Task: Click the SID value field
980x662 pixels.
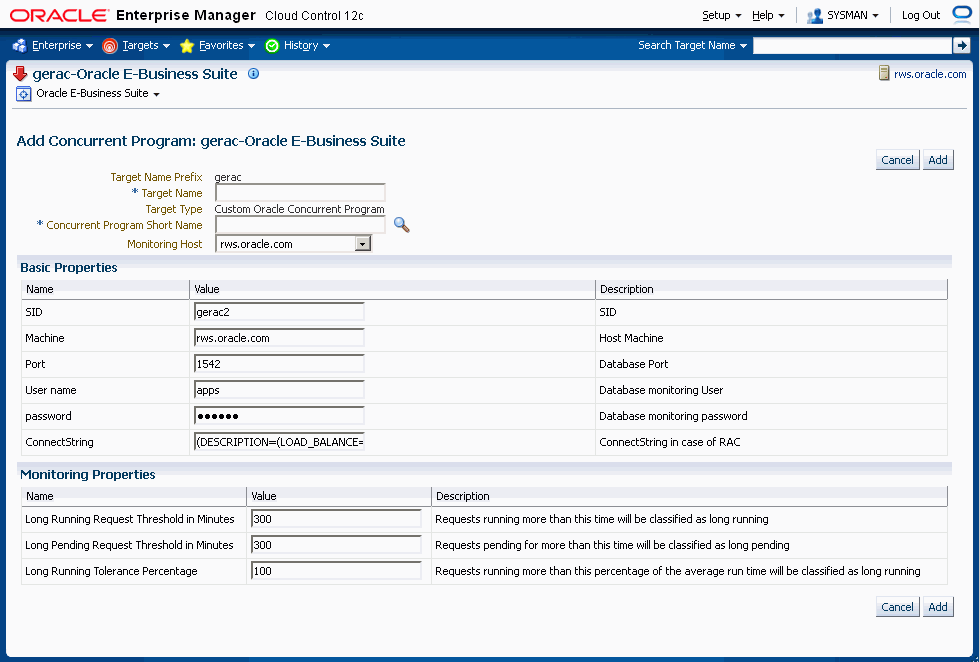Action: coord(279,312)
